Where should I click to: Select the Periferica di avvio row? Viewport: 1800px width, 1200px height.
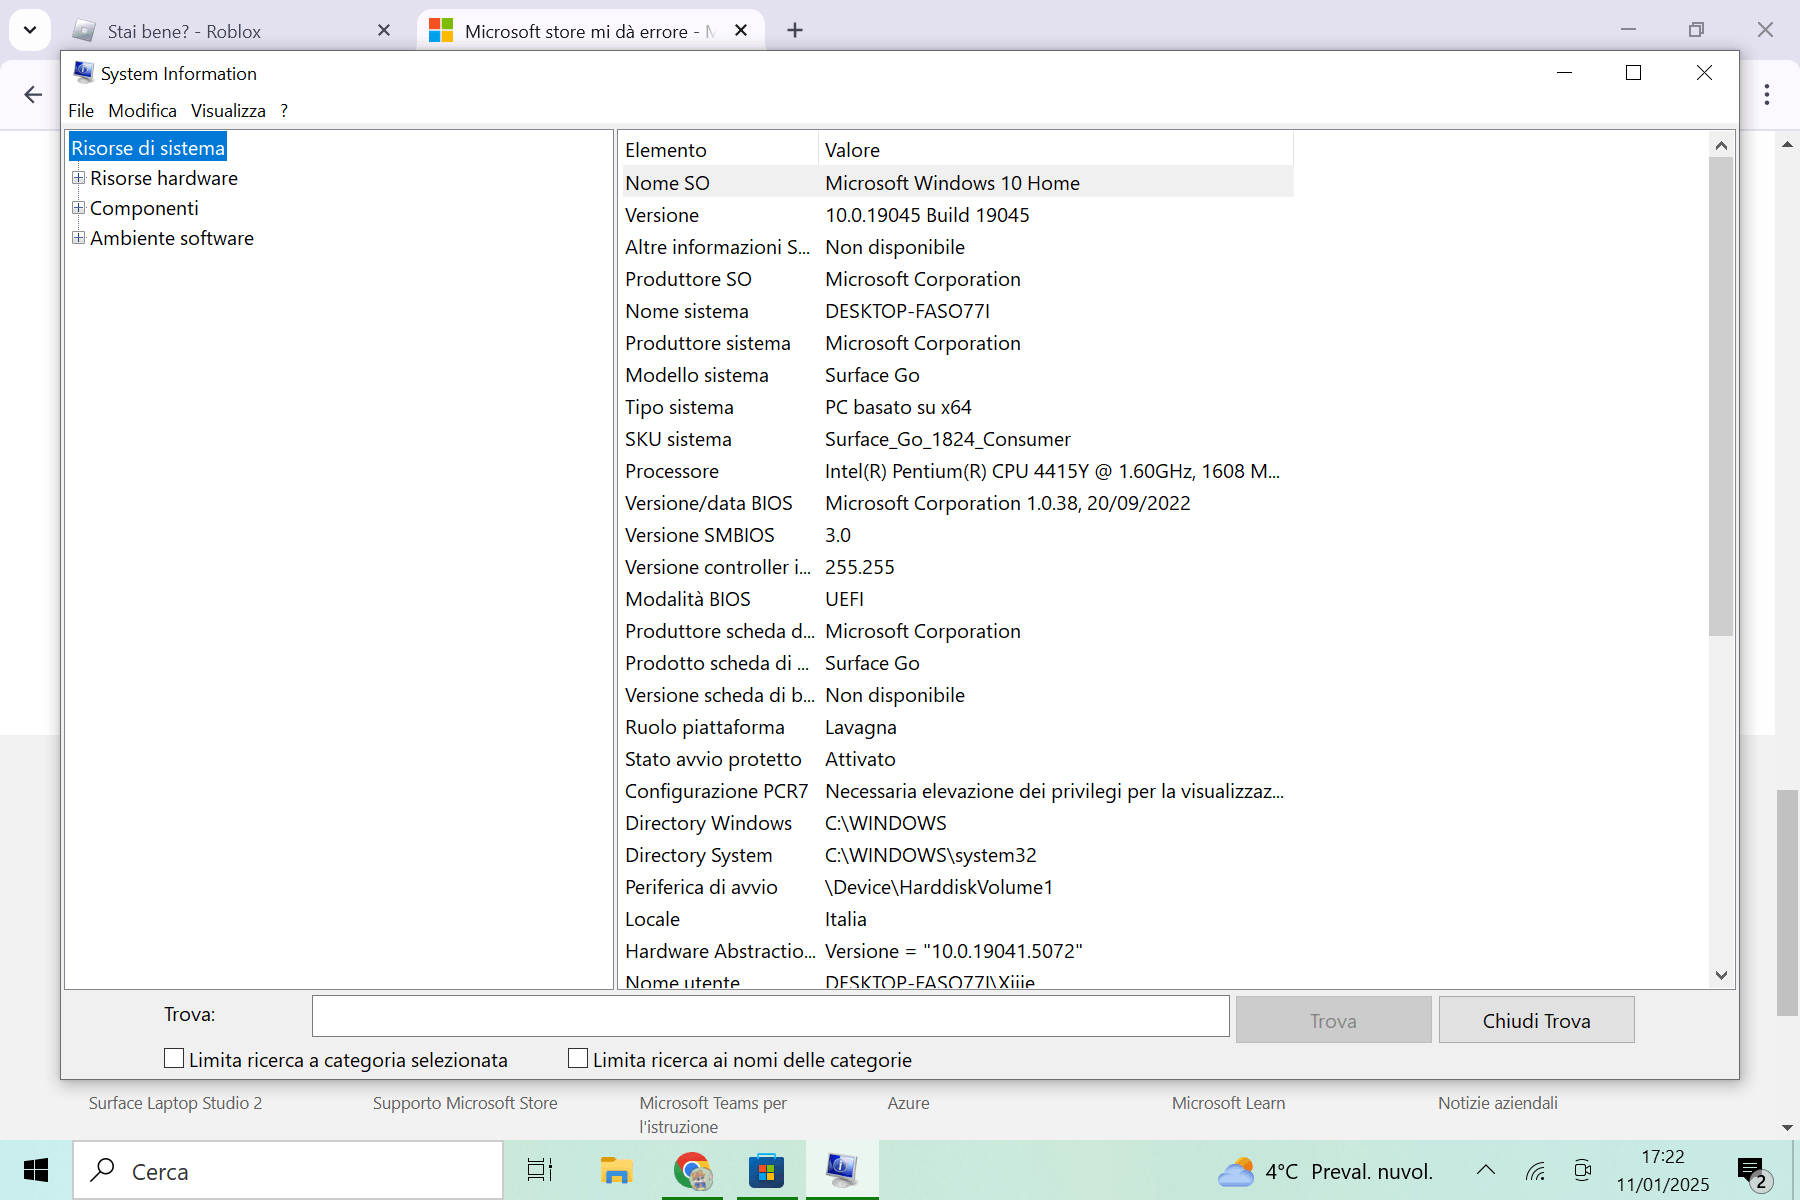point(956,887)
